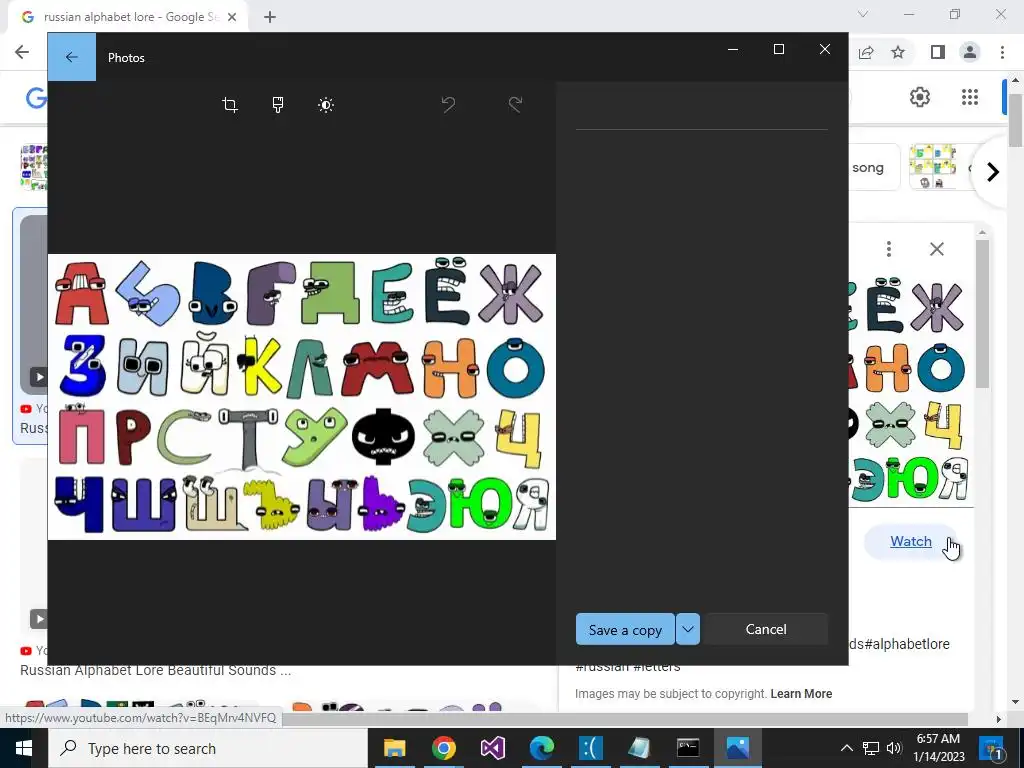Click Save a copy button
Screen dimensions: 1024x768
point(625,630)
